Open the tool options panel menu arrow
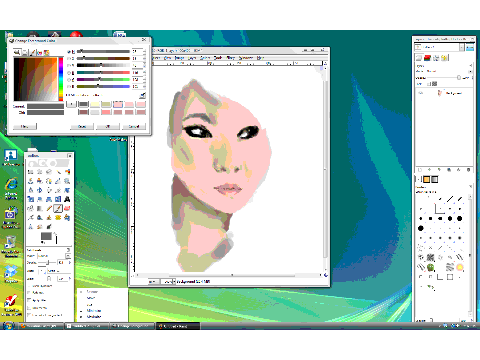Image resolution: width=480 pixels, height=360 pixels. 68,250
